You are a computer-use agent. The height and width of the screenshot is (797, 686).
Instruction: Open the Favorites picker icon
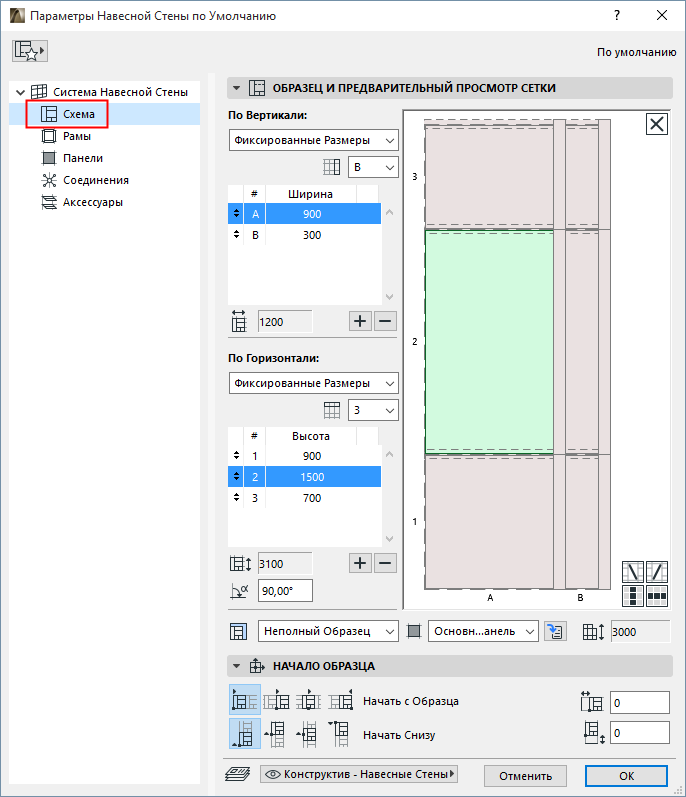(x=30, y=51)
